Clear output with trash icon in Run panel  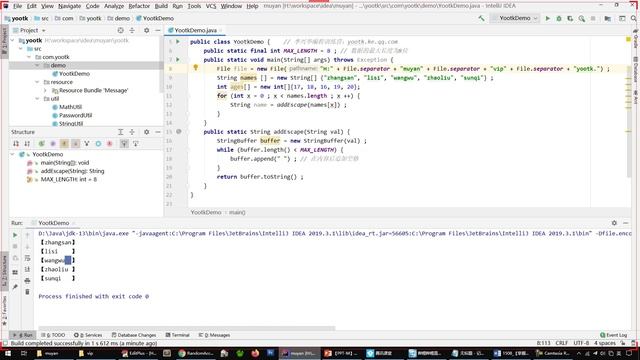click(x=27, y=292)
